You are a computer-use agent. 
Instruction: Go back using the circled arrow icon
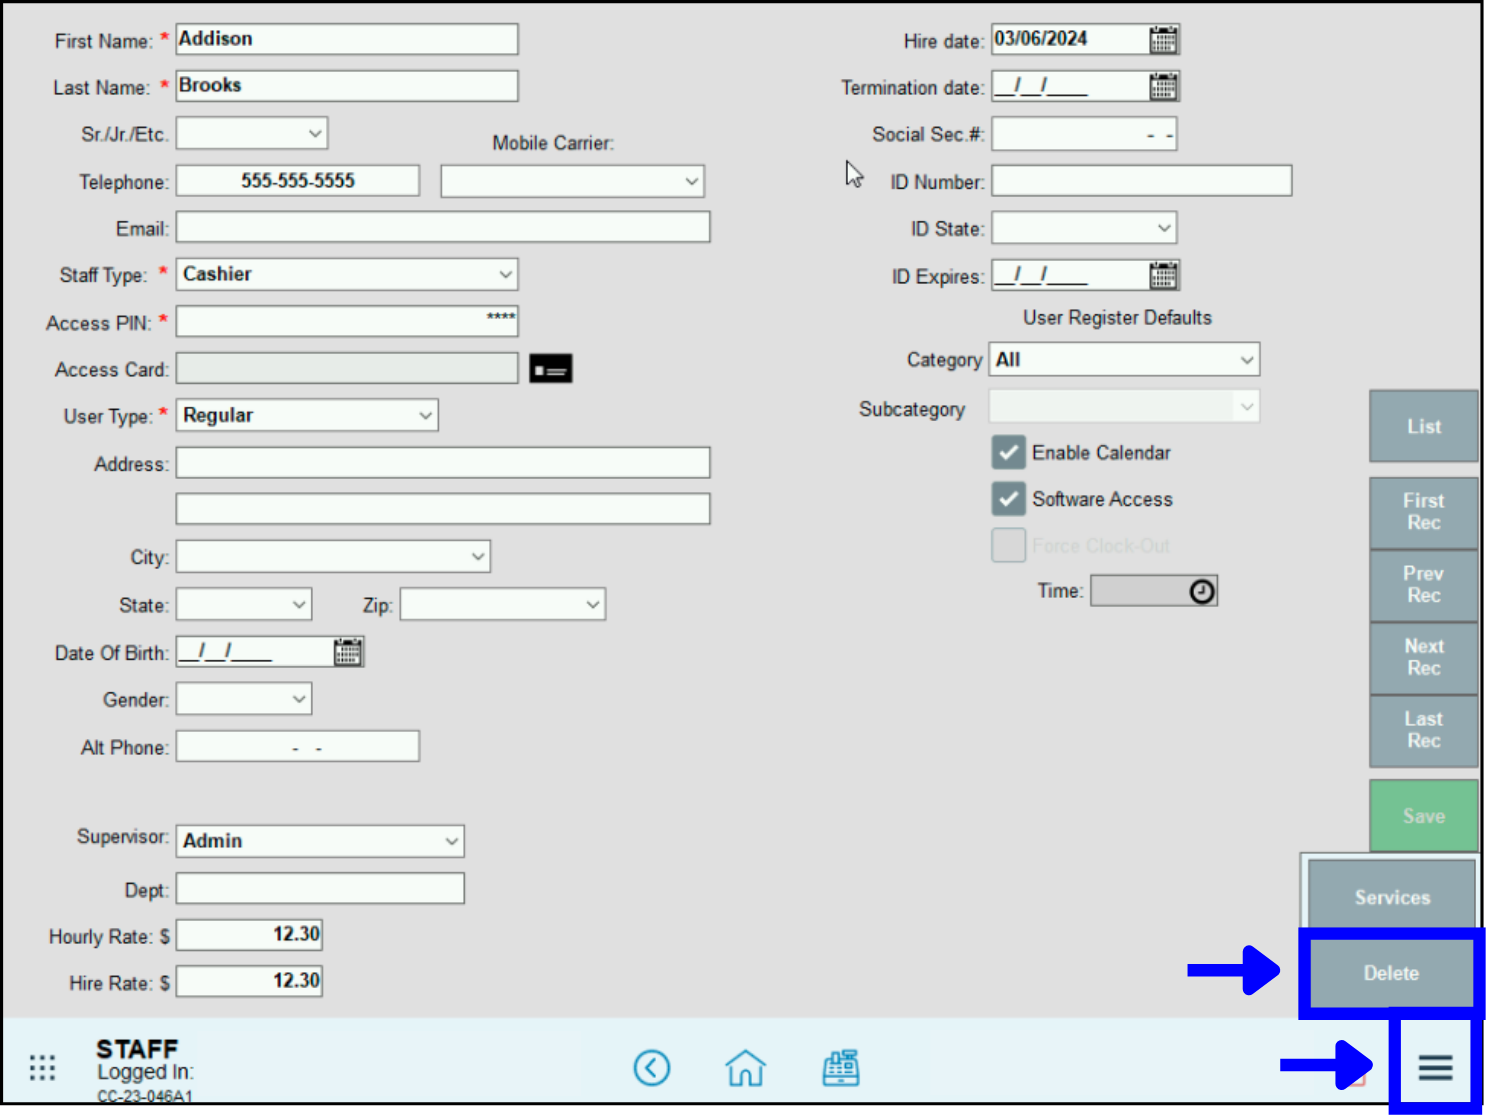652,1068
